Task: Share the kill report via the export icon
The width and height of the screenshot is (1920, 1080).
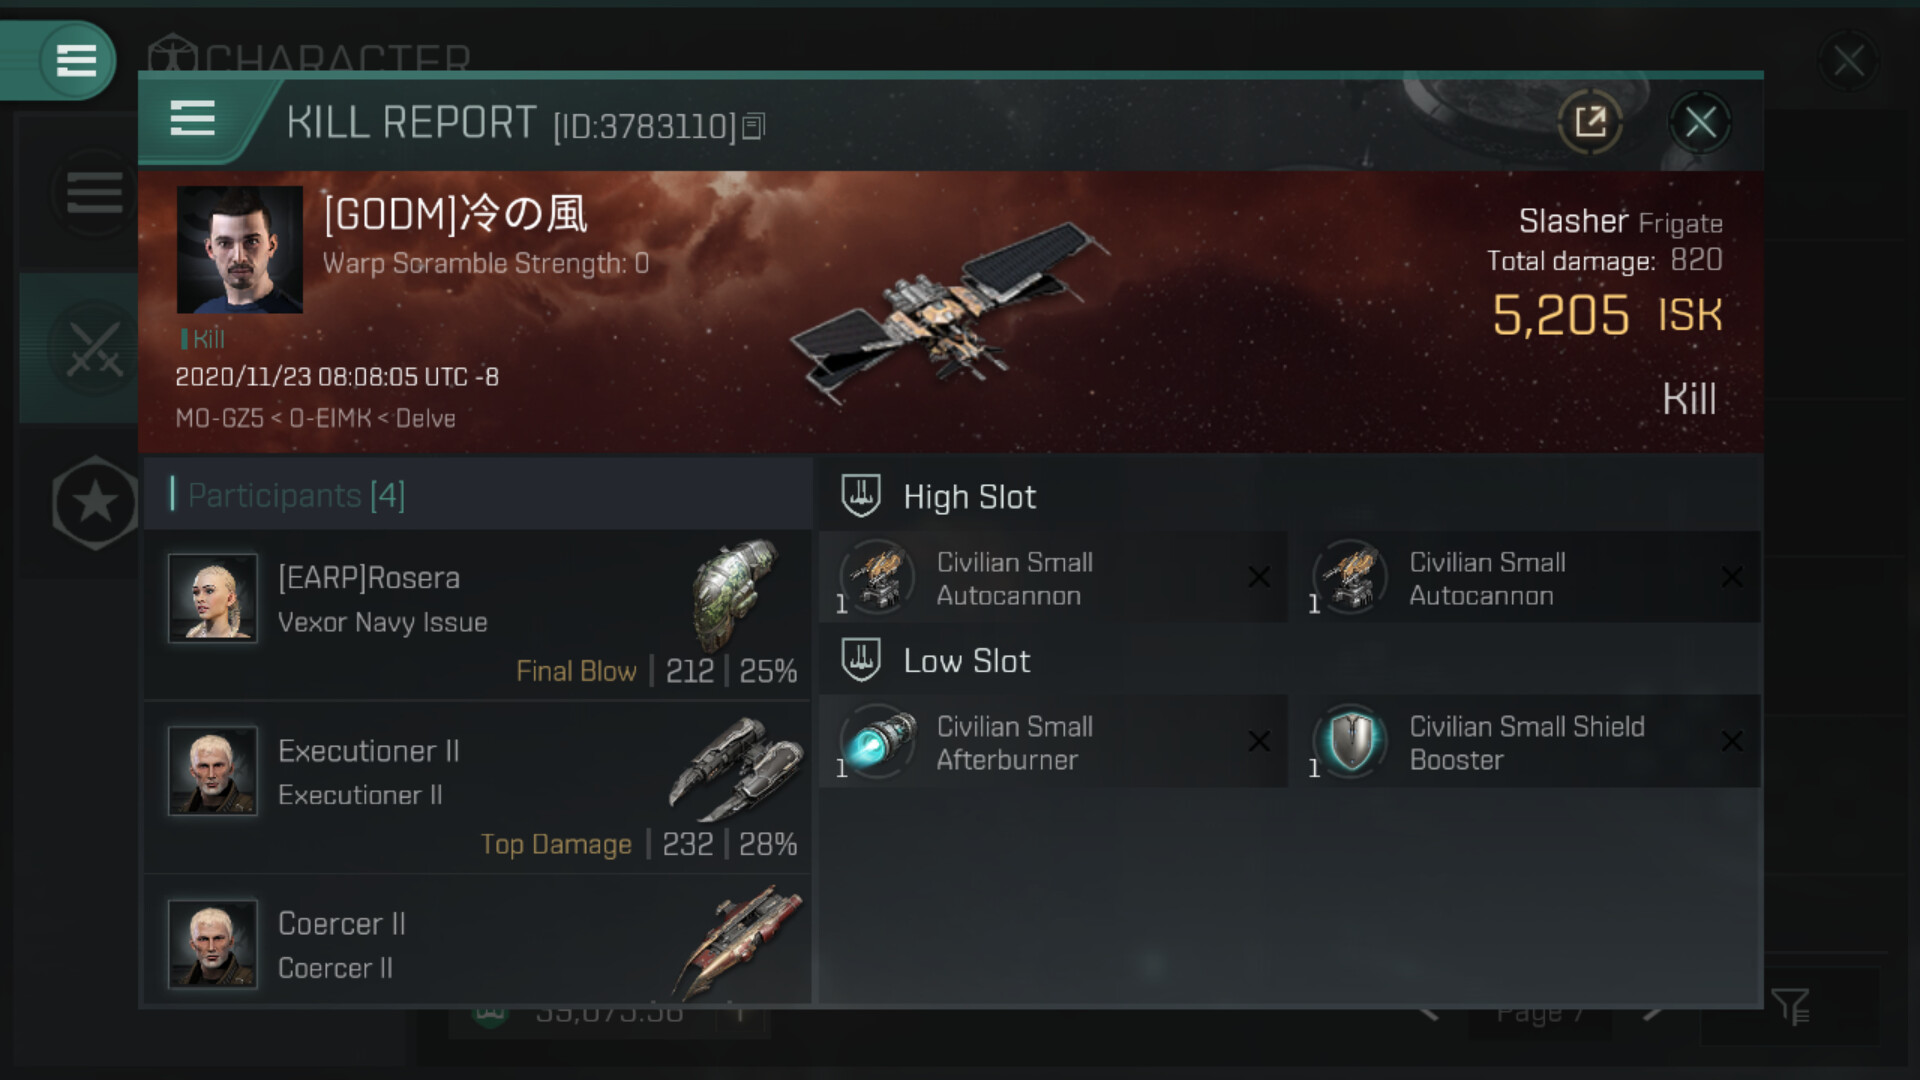Action: (x=1589, y=123)
